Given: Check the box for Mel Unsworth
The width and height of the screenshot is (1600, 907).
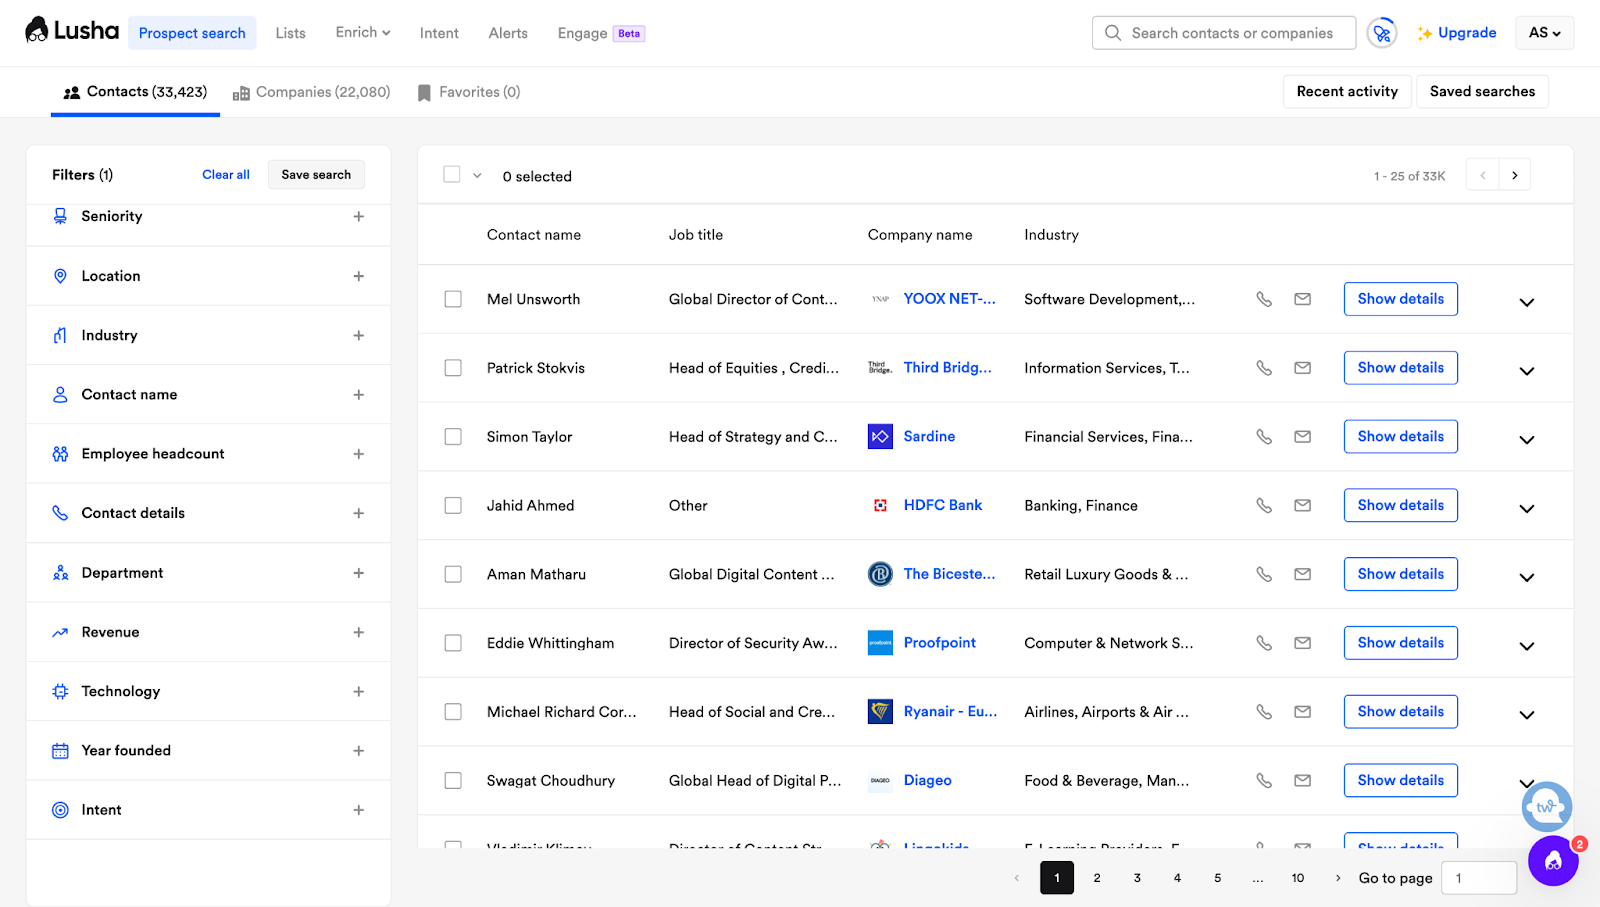Looking at the screenshot, I should (x=453, y=299).
